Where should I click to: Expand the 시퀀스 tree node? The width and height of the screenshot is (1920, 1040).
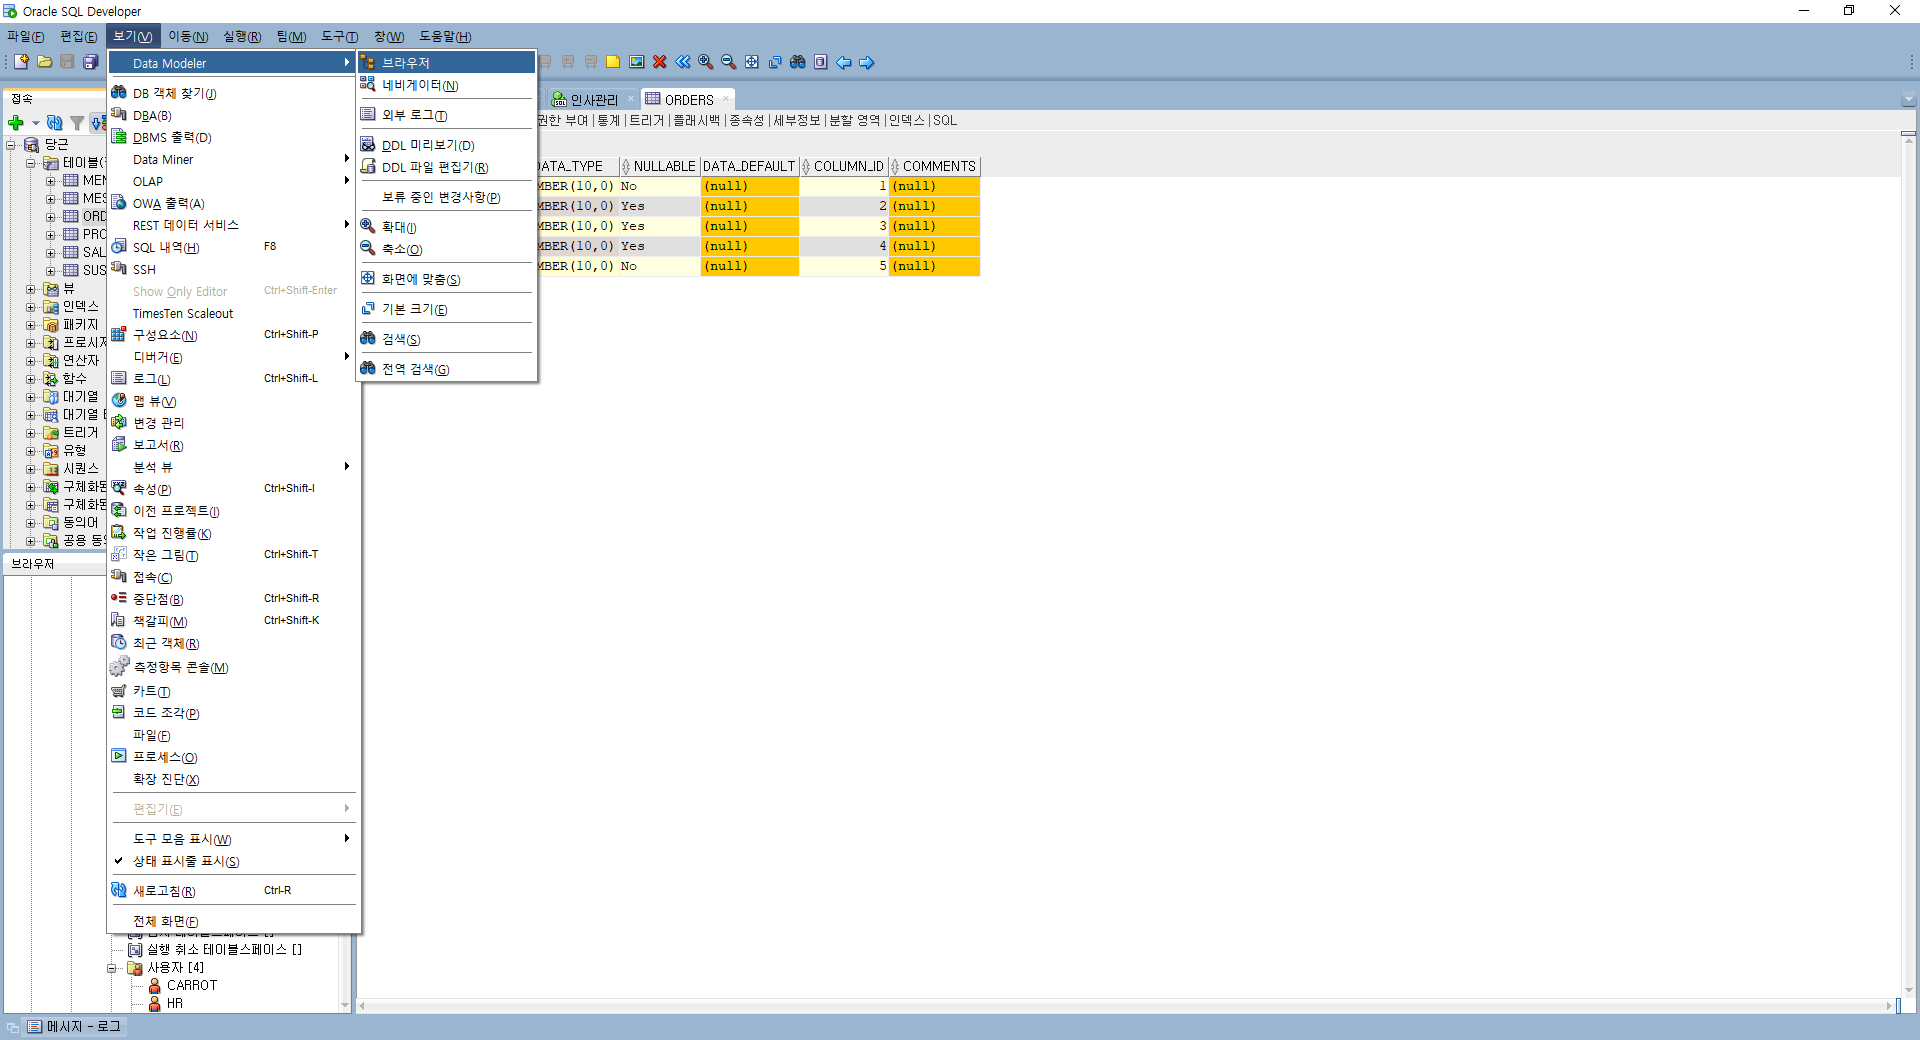click(30, 469)
